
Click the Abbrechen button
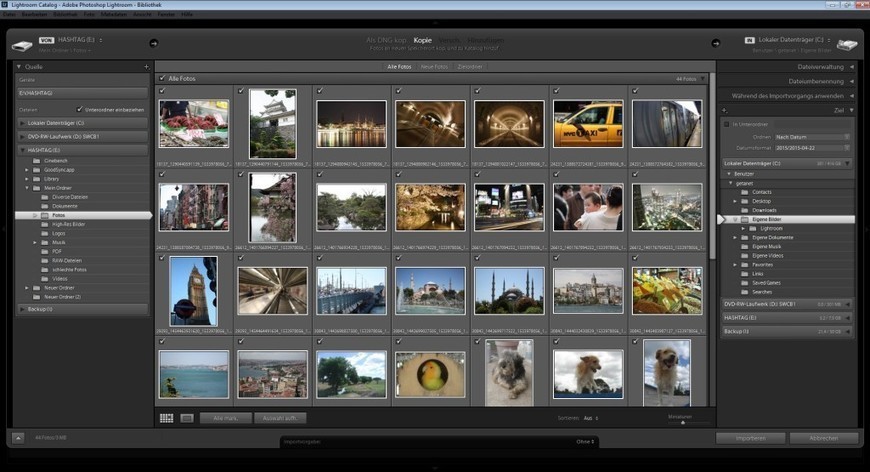click(x=823, y=438)
